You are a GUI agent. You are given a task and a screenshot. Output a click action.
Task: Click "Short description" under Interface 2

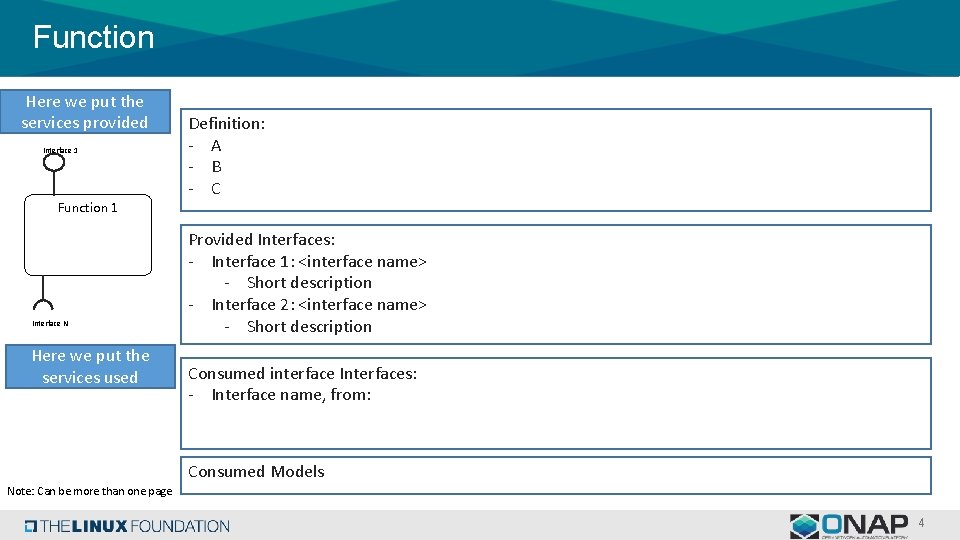click(x=309, y=326)
